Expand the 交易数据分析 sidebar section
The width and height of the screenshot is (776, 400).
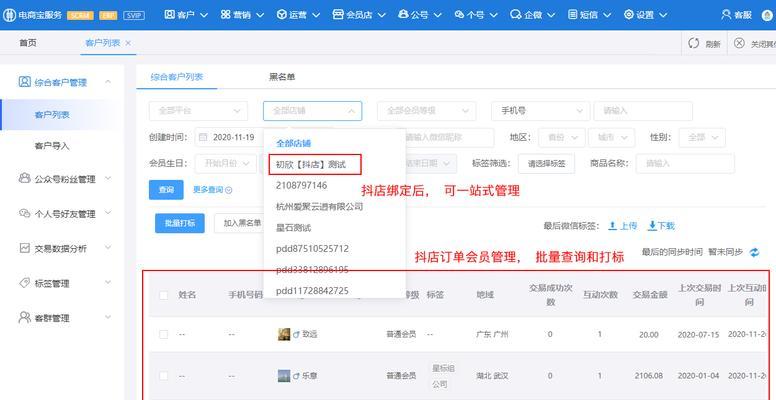108,248
